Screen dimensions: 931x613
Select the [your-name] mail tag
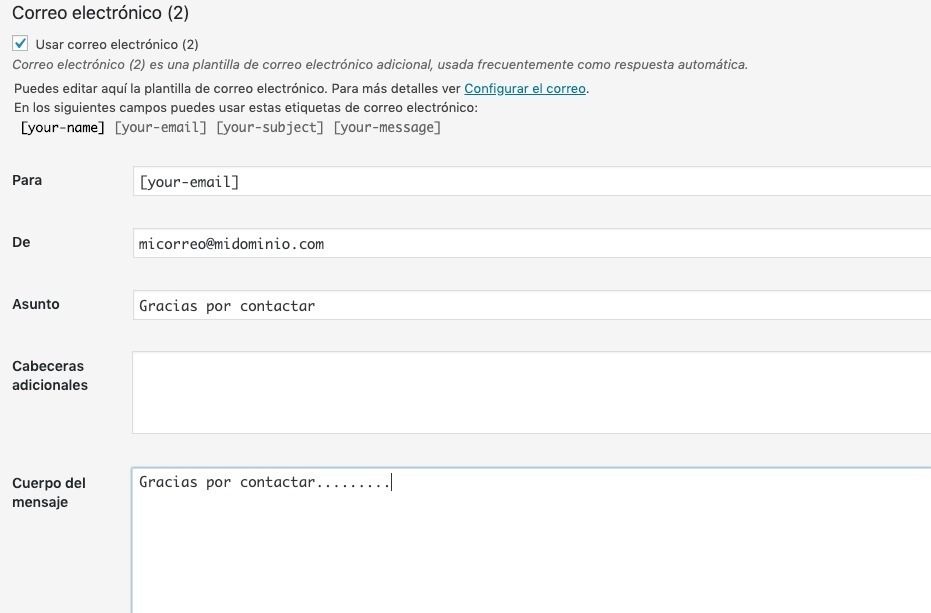coord(62,127)
